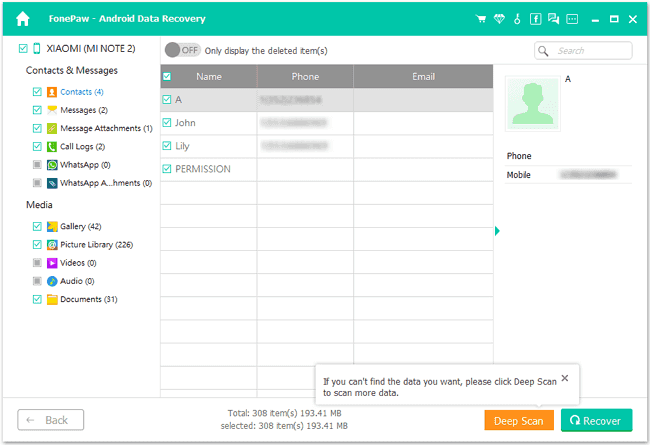Uncheck the Messages (2) checkbox
Screen dimensions: 650x445
[x=37, y=110]
